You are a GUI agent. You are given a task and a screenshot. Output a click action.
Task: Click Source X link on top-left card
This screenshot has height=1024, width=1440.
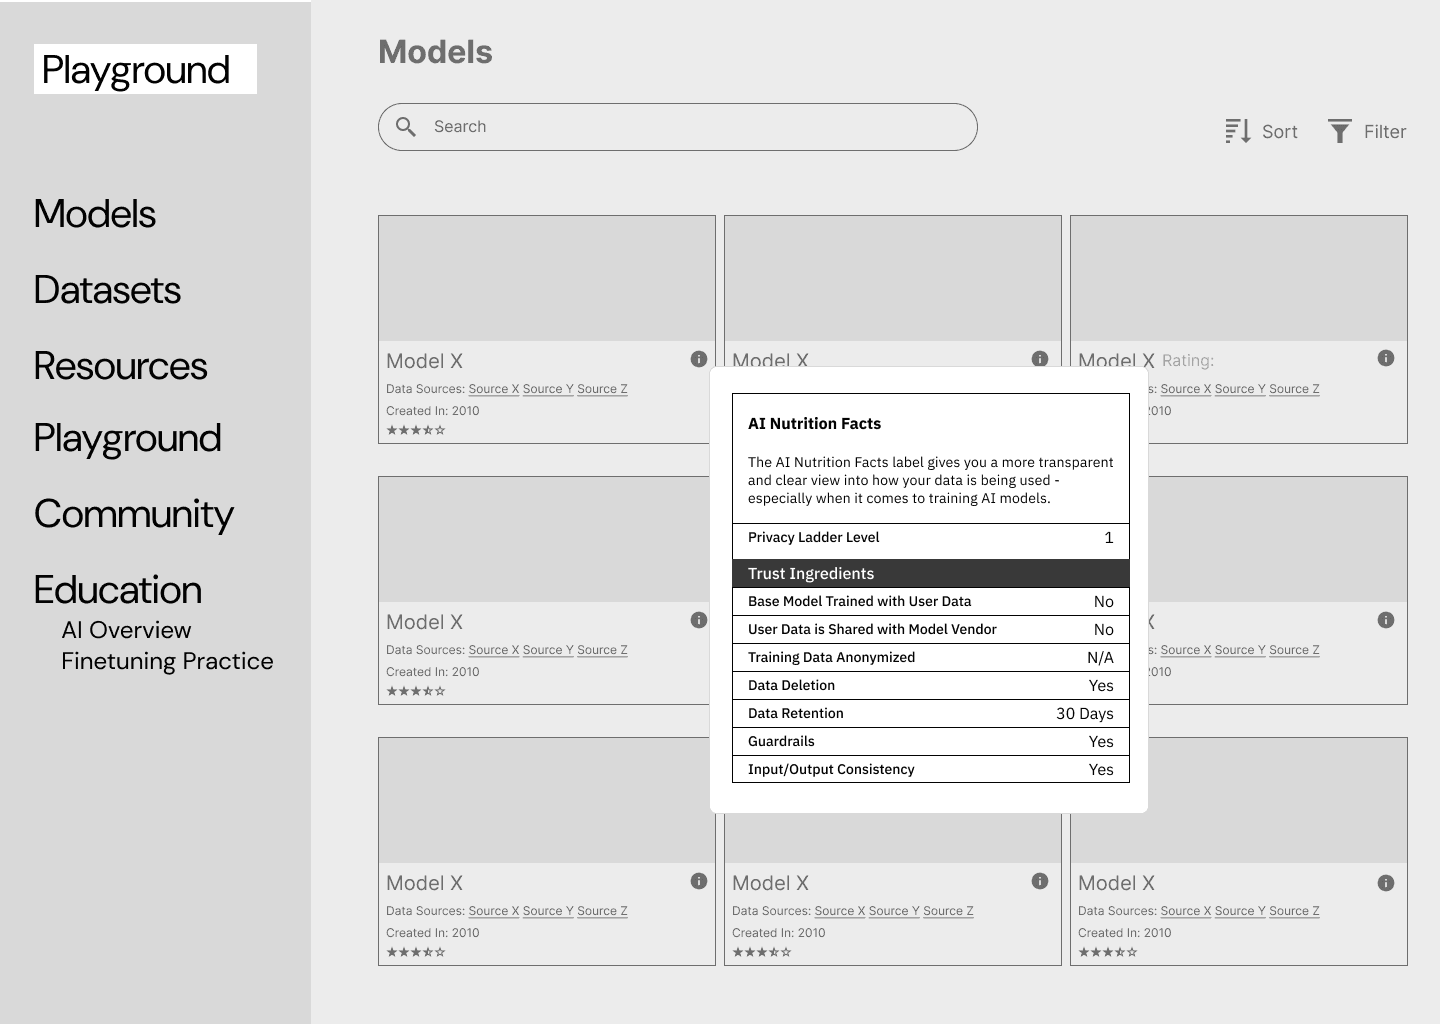[x=488, y=389]
